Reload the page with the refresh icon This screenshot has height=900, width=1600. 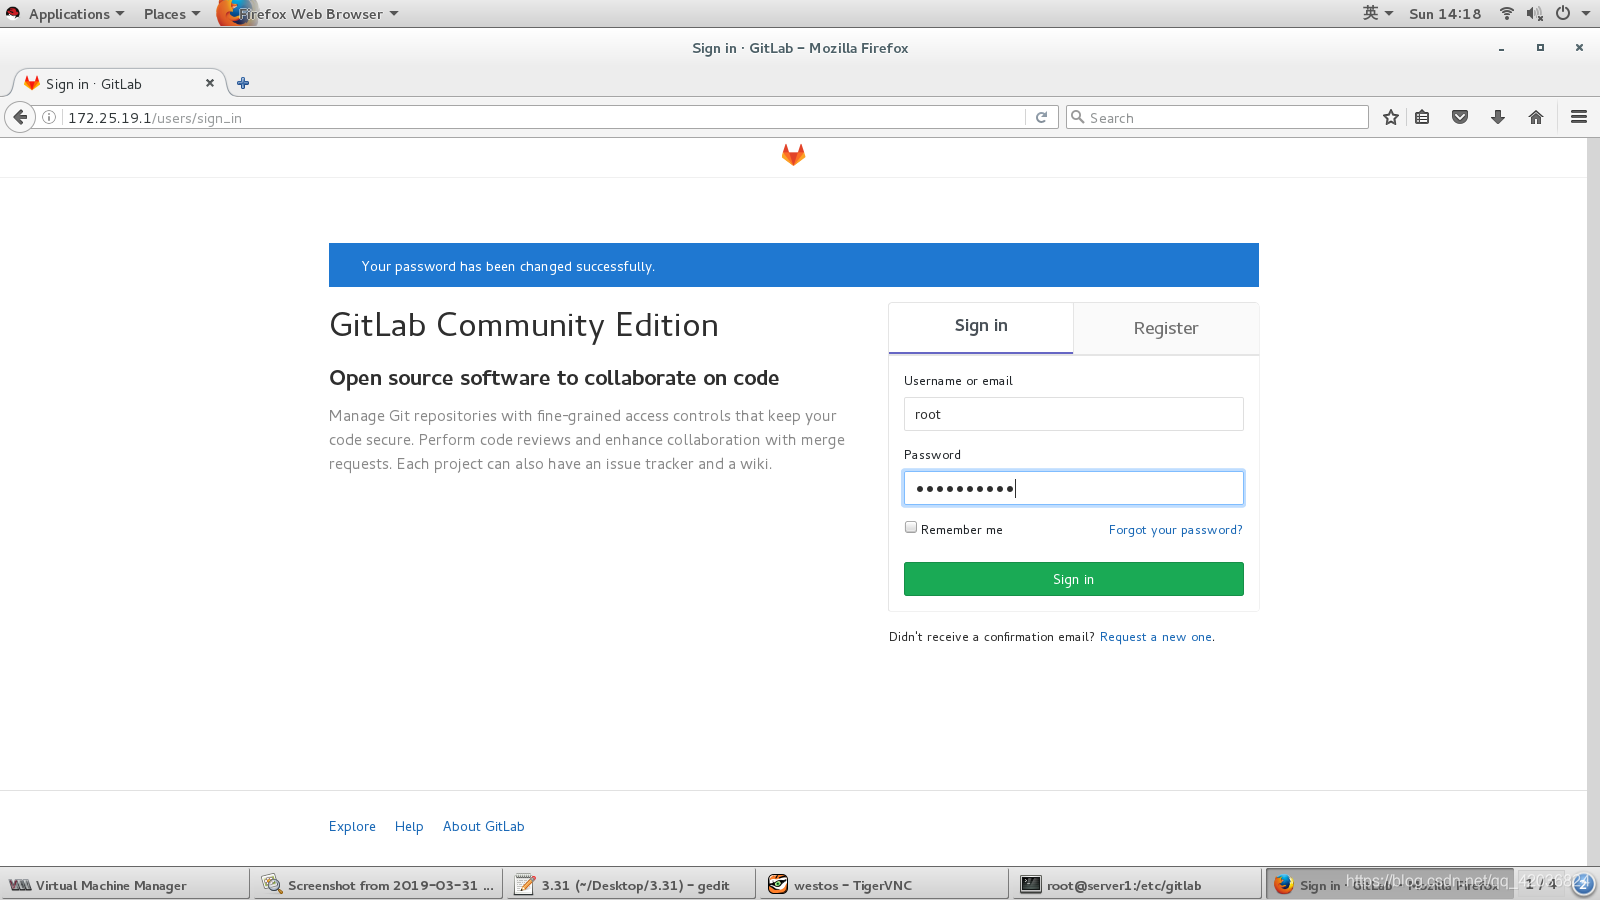(x=1041, y=117)
